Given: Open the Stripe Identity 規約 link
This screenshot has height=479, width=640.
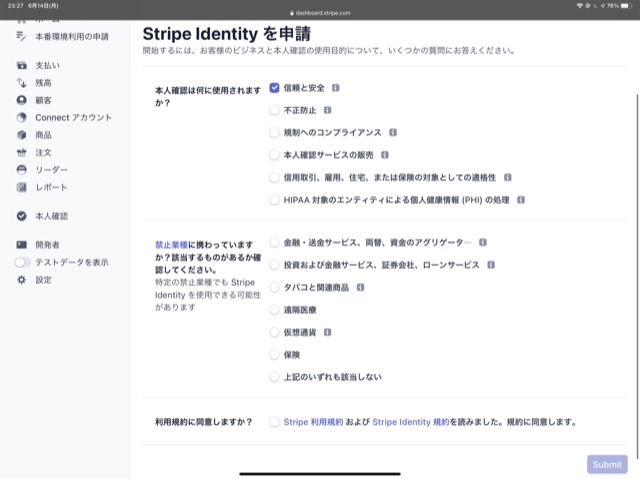Looking at the screenshot, I should coord(411,423).
